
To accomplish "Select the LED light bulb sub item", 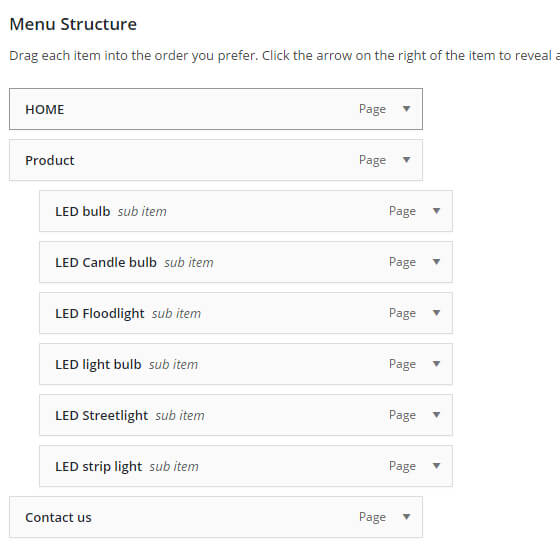I will tap(246, 364).
